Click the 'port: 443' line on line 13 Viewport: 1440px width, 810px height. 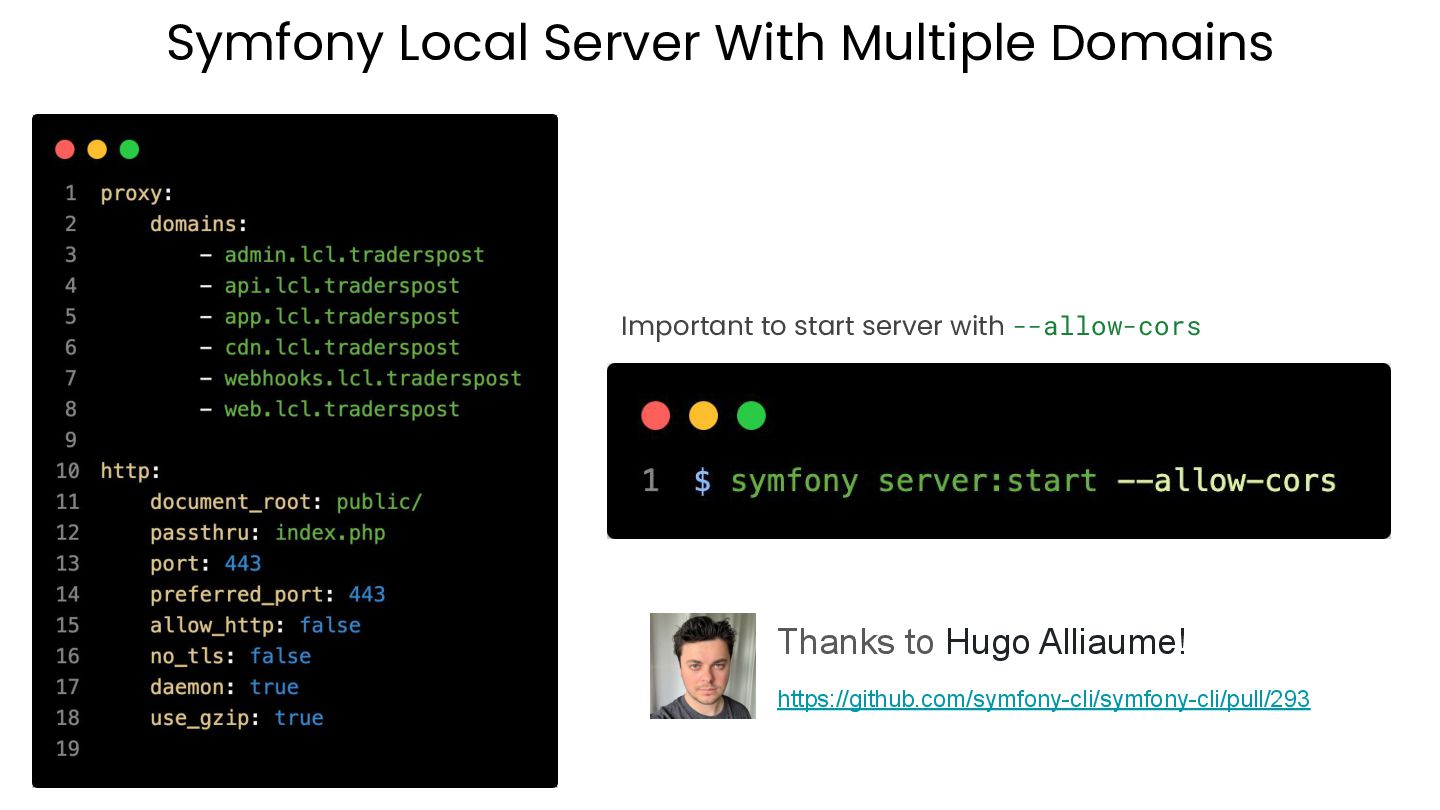(205, 564)
